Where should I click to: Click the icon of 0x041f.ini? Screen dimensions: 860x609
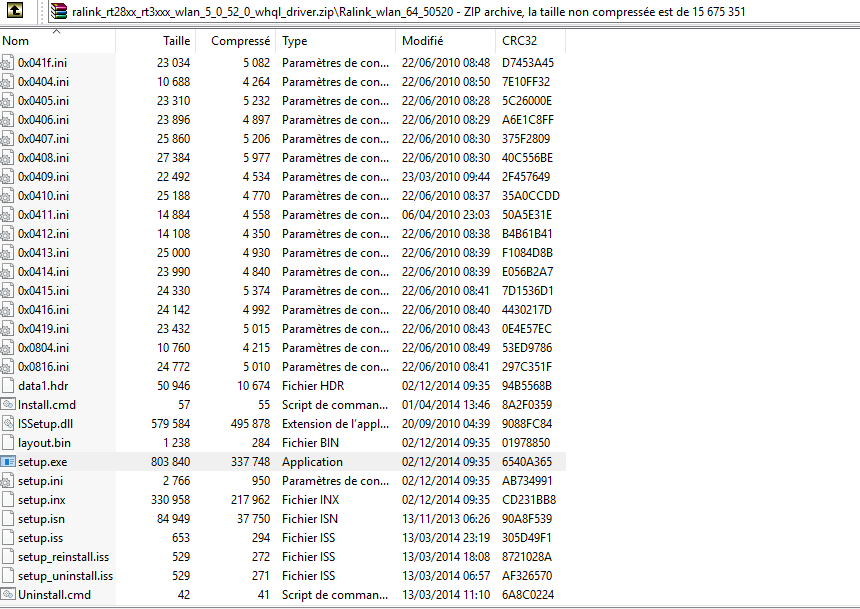click(x=7, y=63)
